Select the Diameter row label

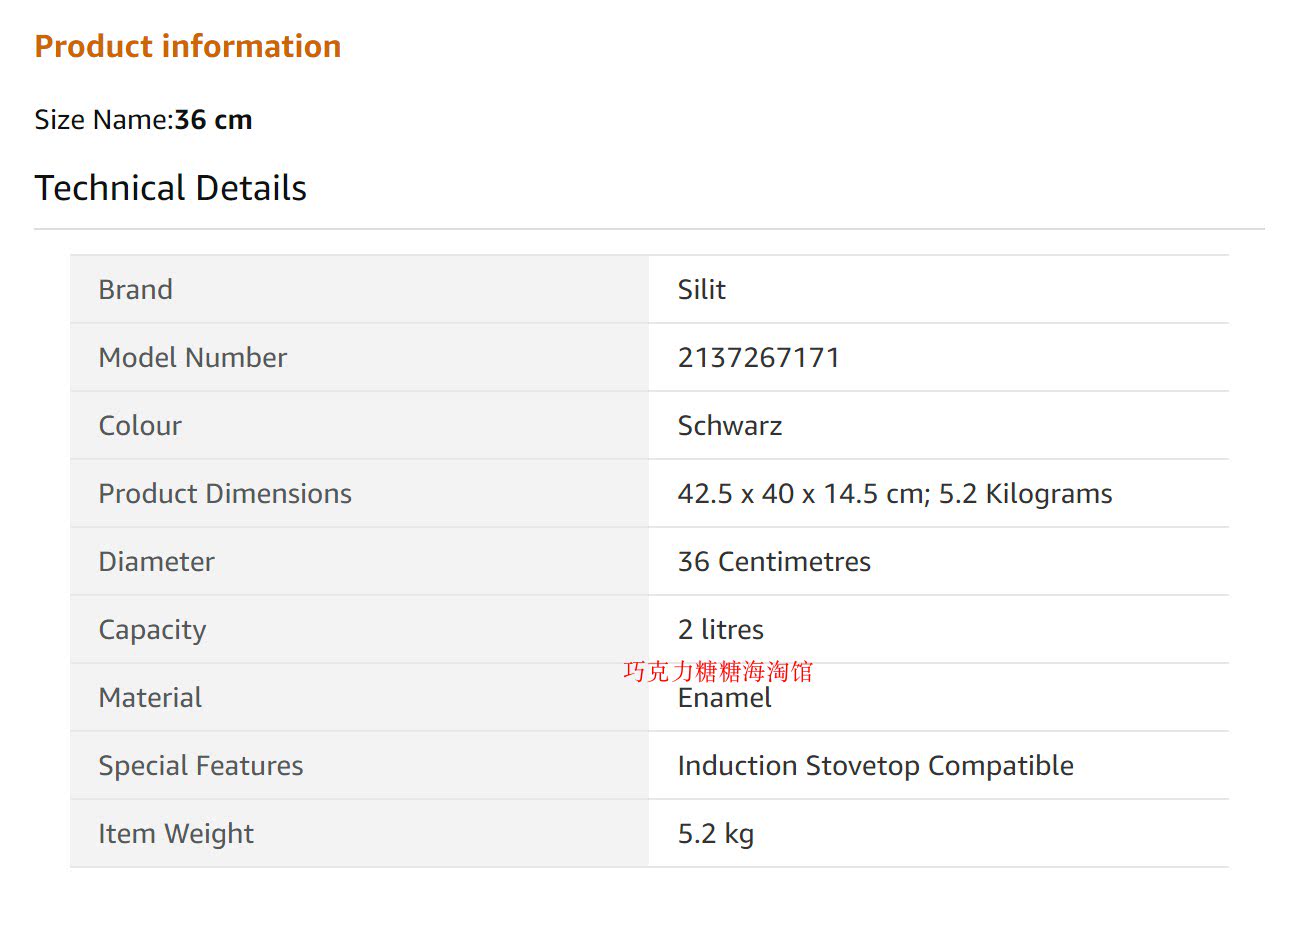[156, 562]
